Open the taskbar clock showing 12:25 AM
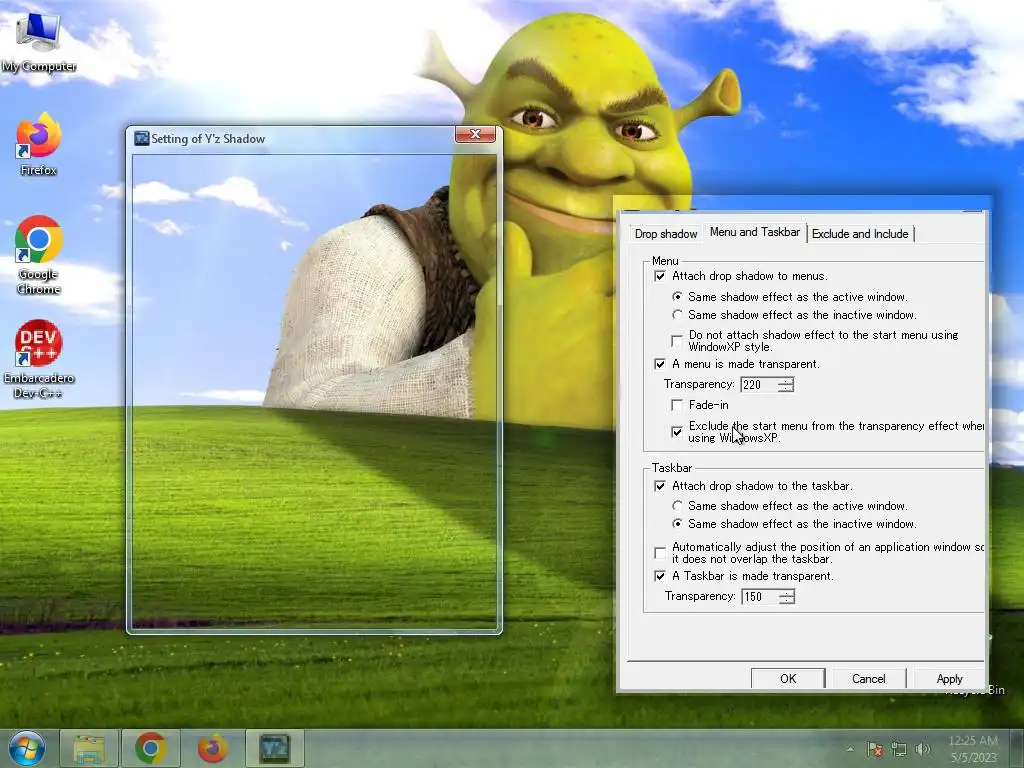Screen dimensions: 1024x768 [x=973, y=749]
